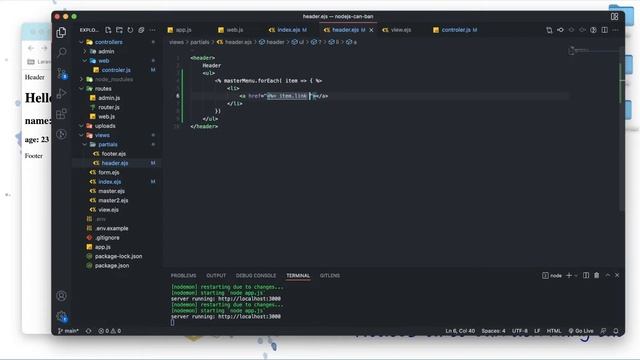The image size is (640, 360).
Task: Click Go Live in status bar
Action: pyautogui.click(x=581, y=331)
